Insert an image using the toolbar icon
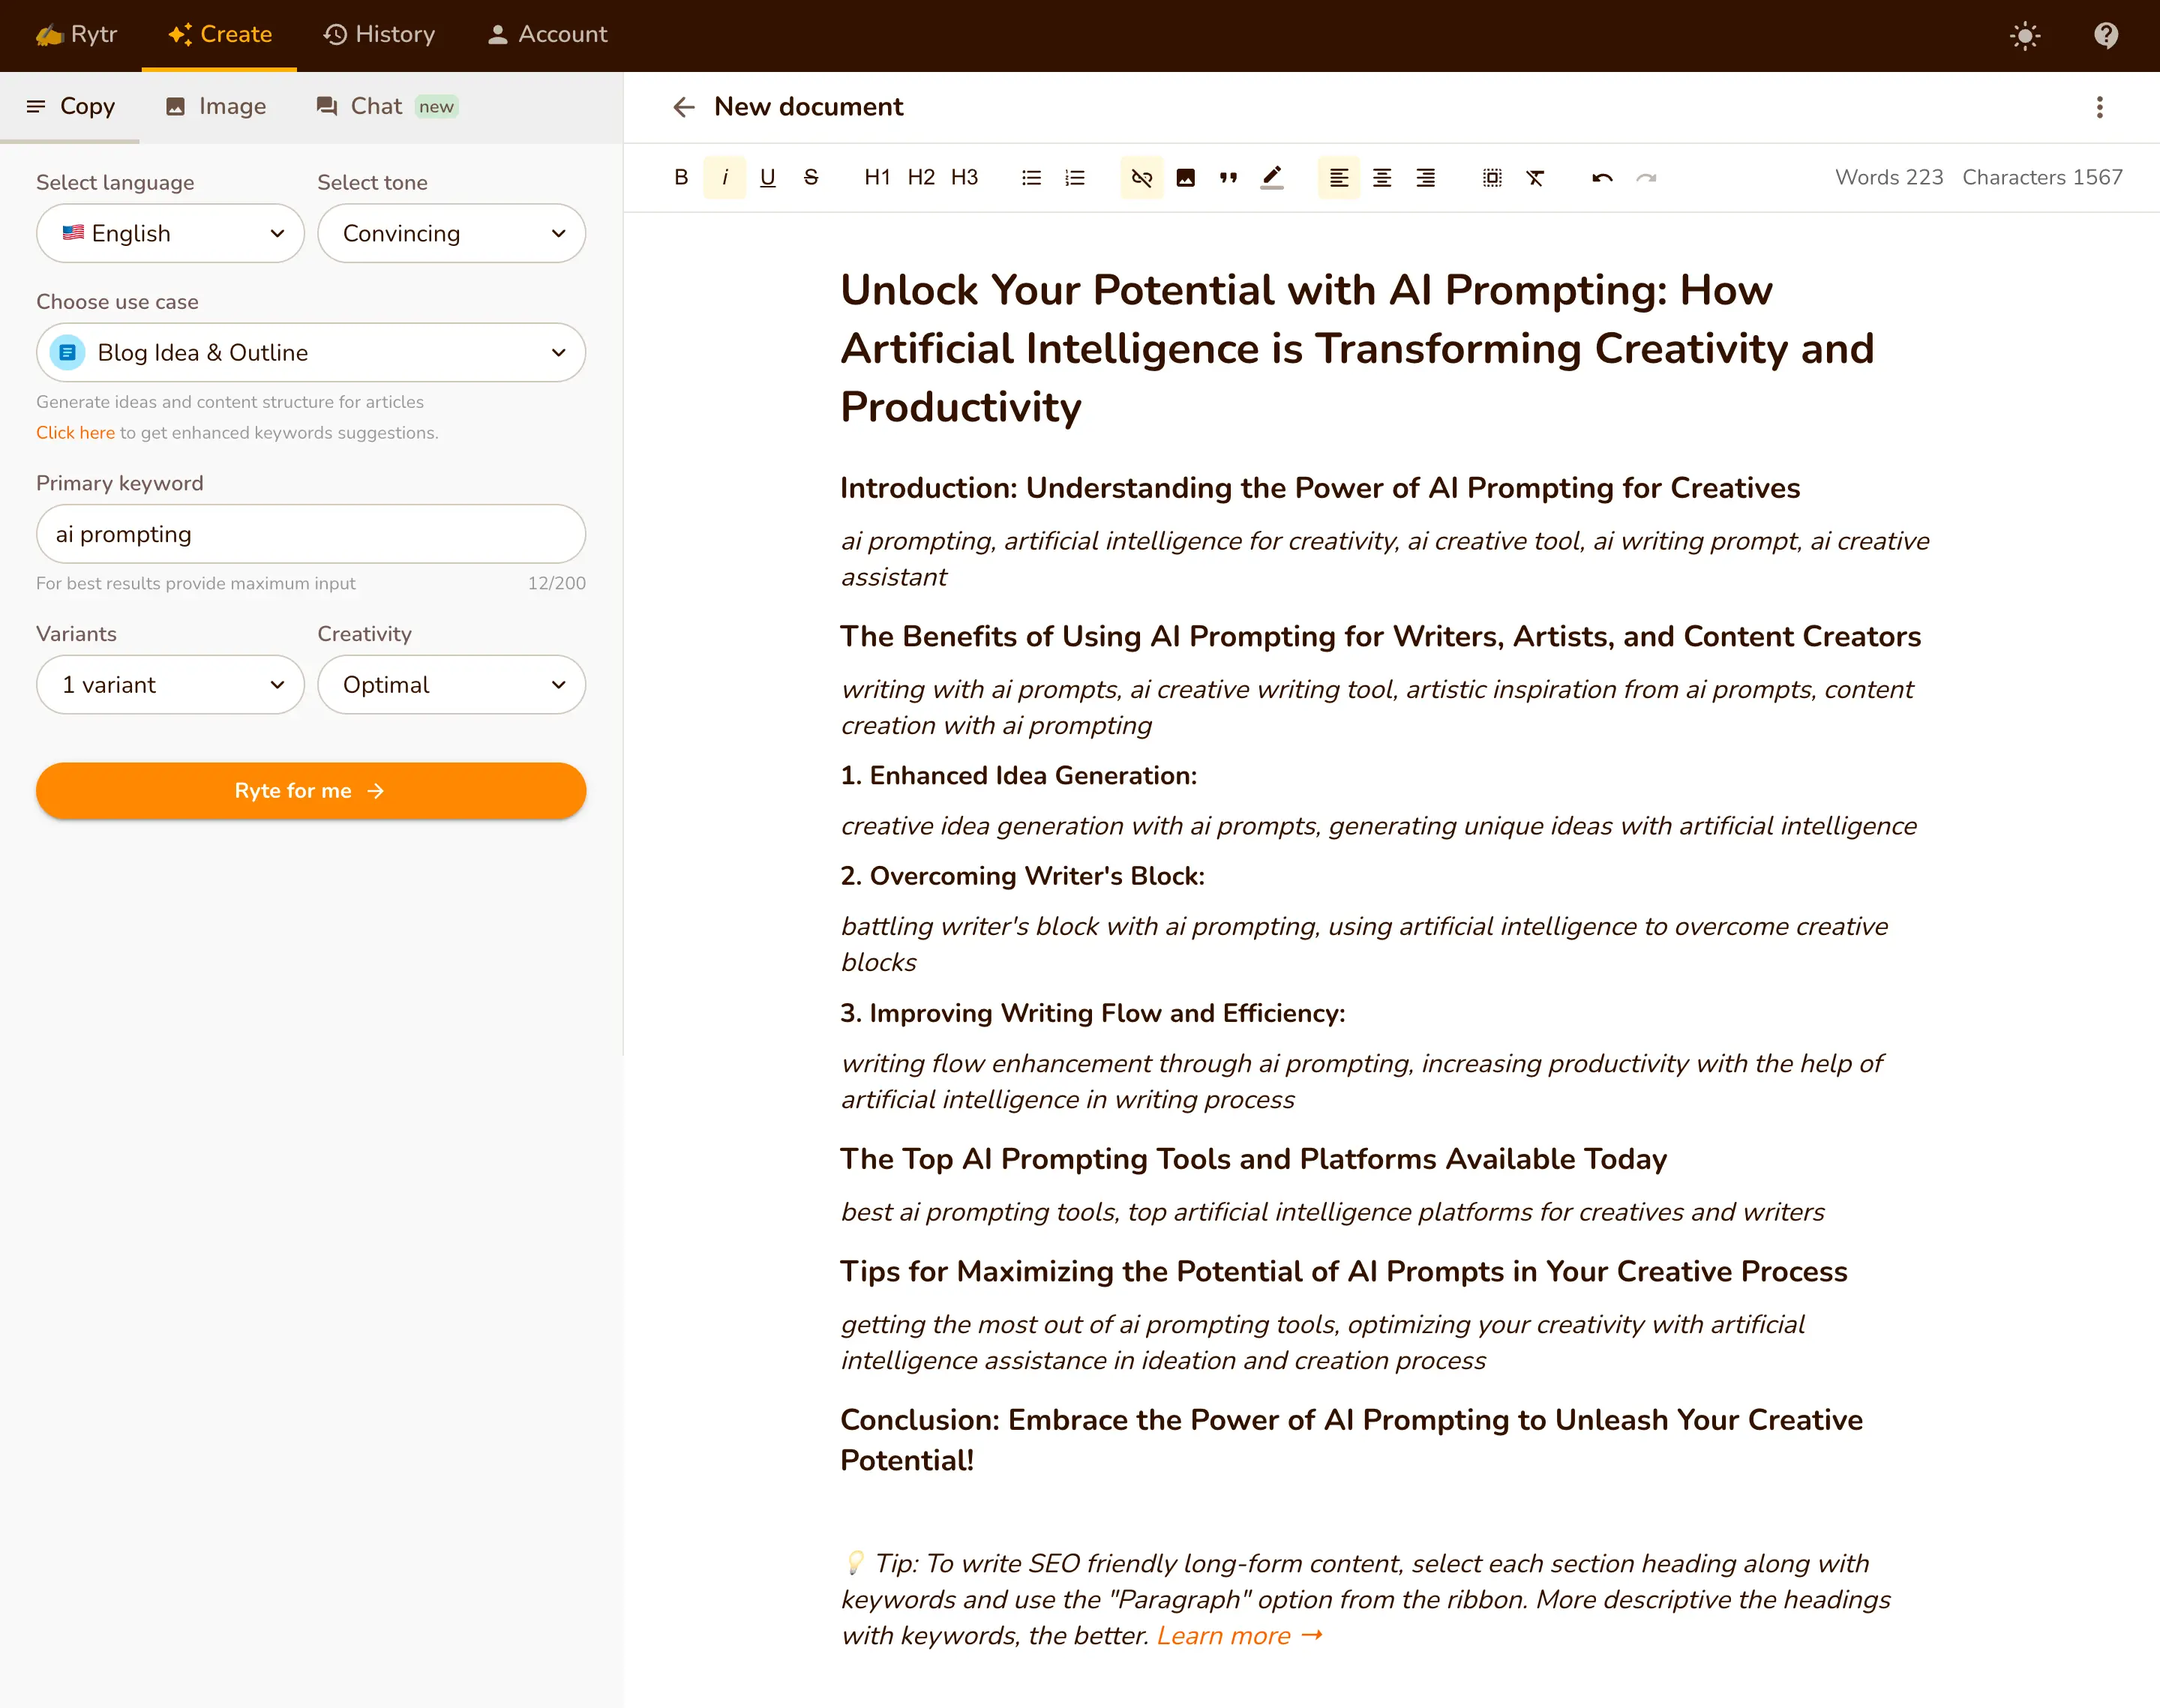The height and width of the screenshot is (1708, 2160). pos(1185,178)
